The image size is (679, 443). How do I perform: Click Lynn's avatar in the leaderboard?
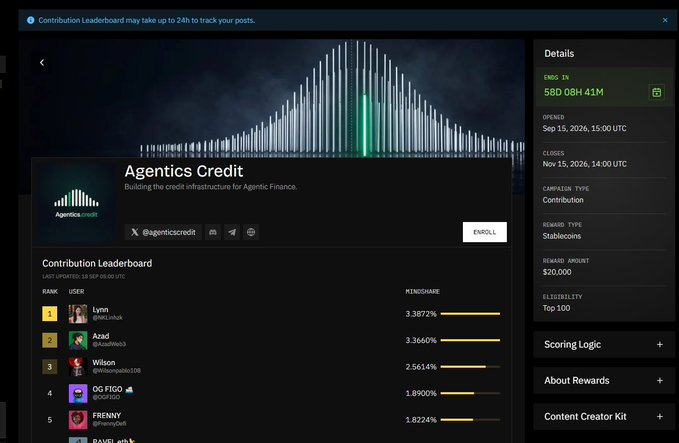point(78,314)
